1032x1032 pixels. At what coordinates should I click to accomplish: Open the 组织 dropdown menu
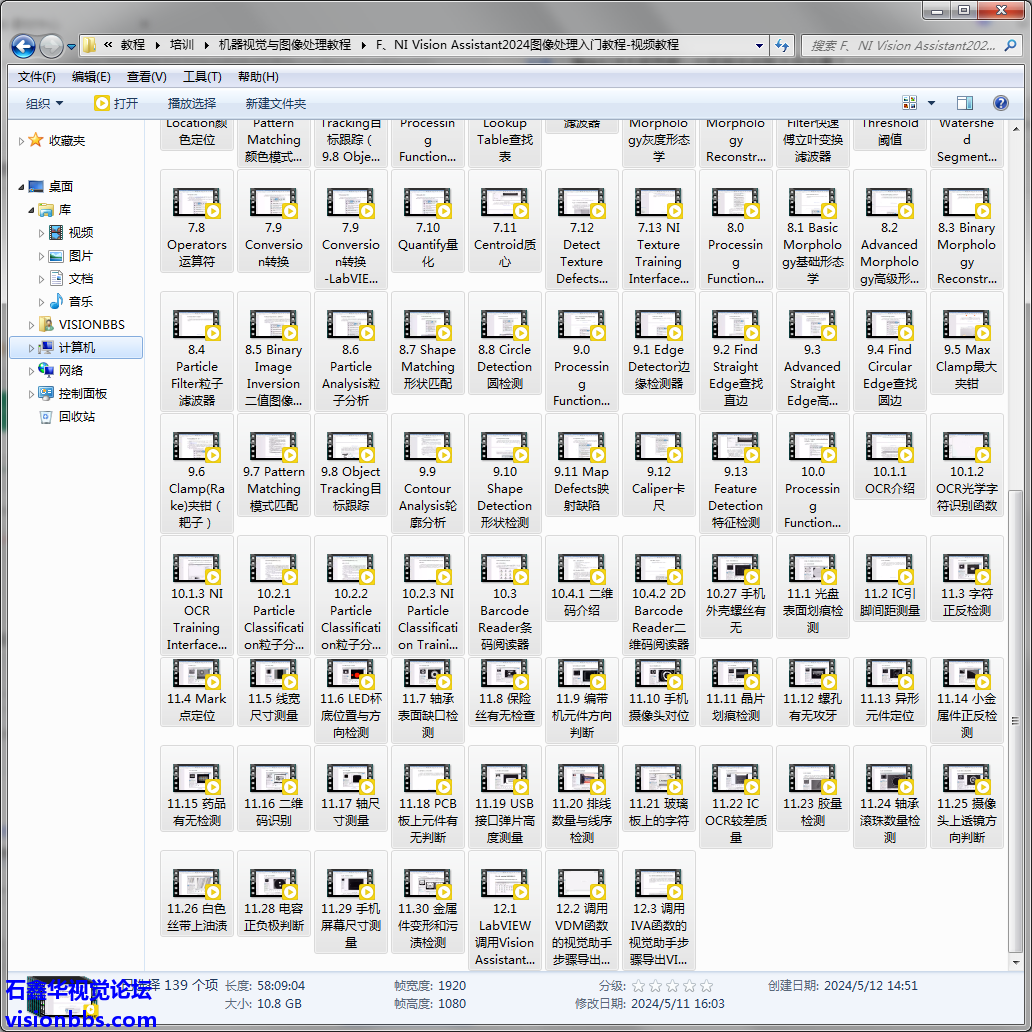[44, 103]
